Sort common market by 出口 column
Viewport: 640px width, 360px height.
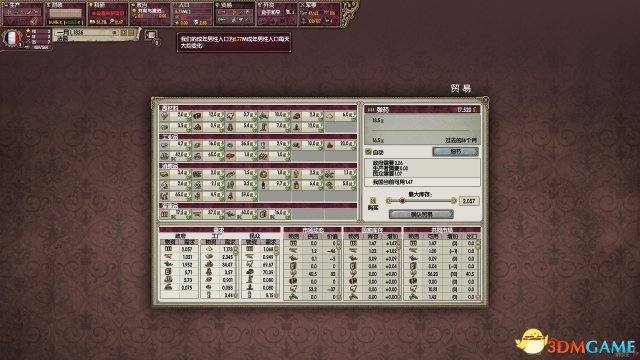click(x=471, y=236)
